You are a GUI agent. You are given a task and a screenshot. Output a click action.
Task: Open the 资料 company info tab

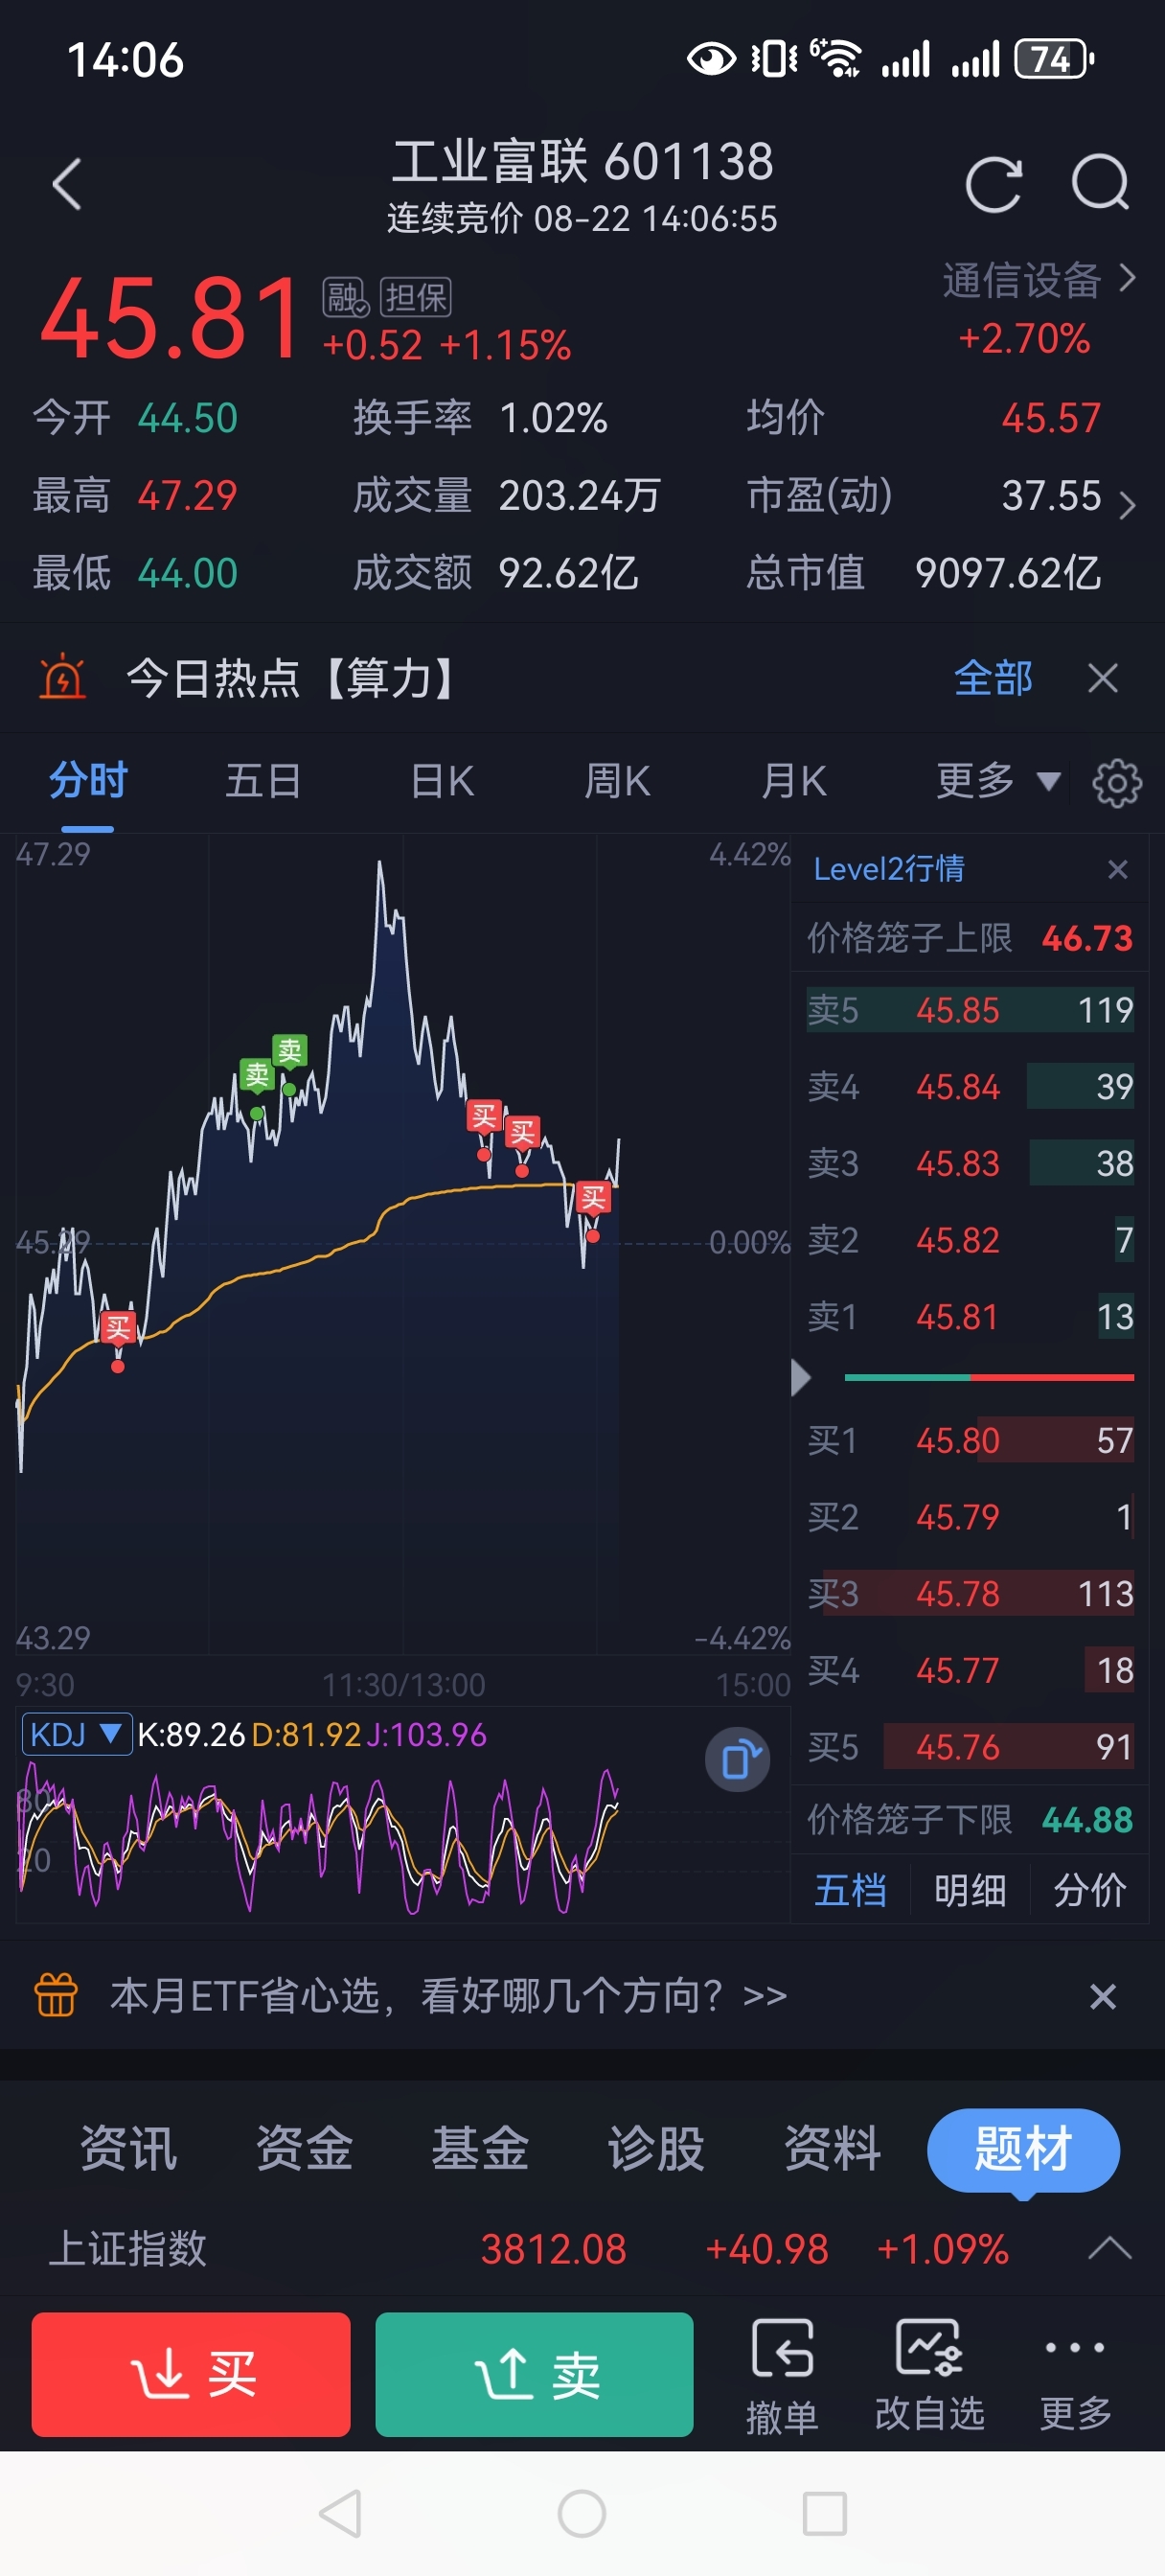832,2148
